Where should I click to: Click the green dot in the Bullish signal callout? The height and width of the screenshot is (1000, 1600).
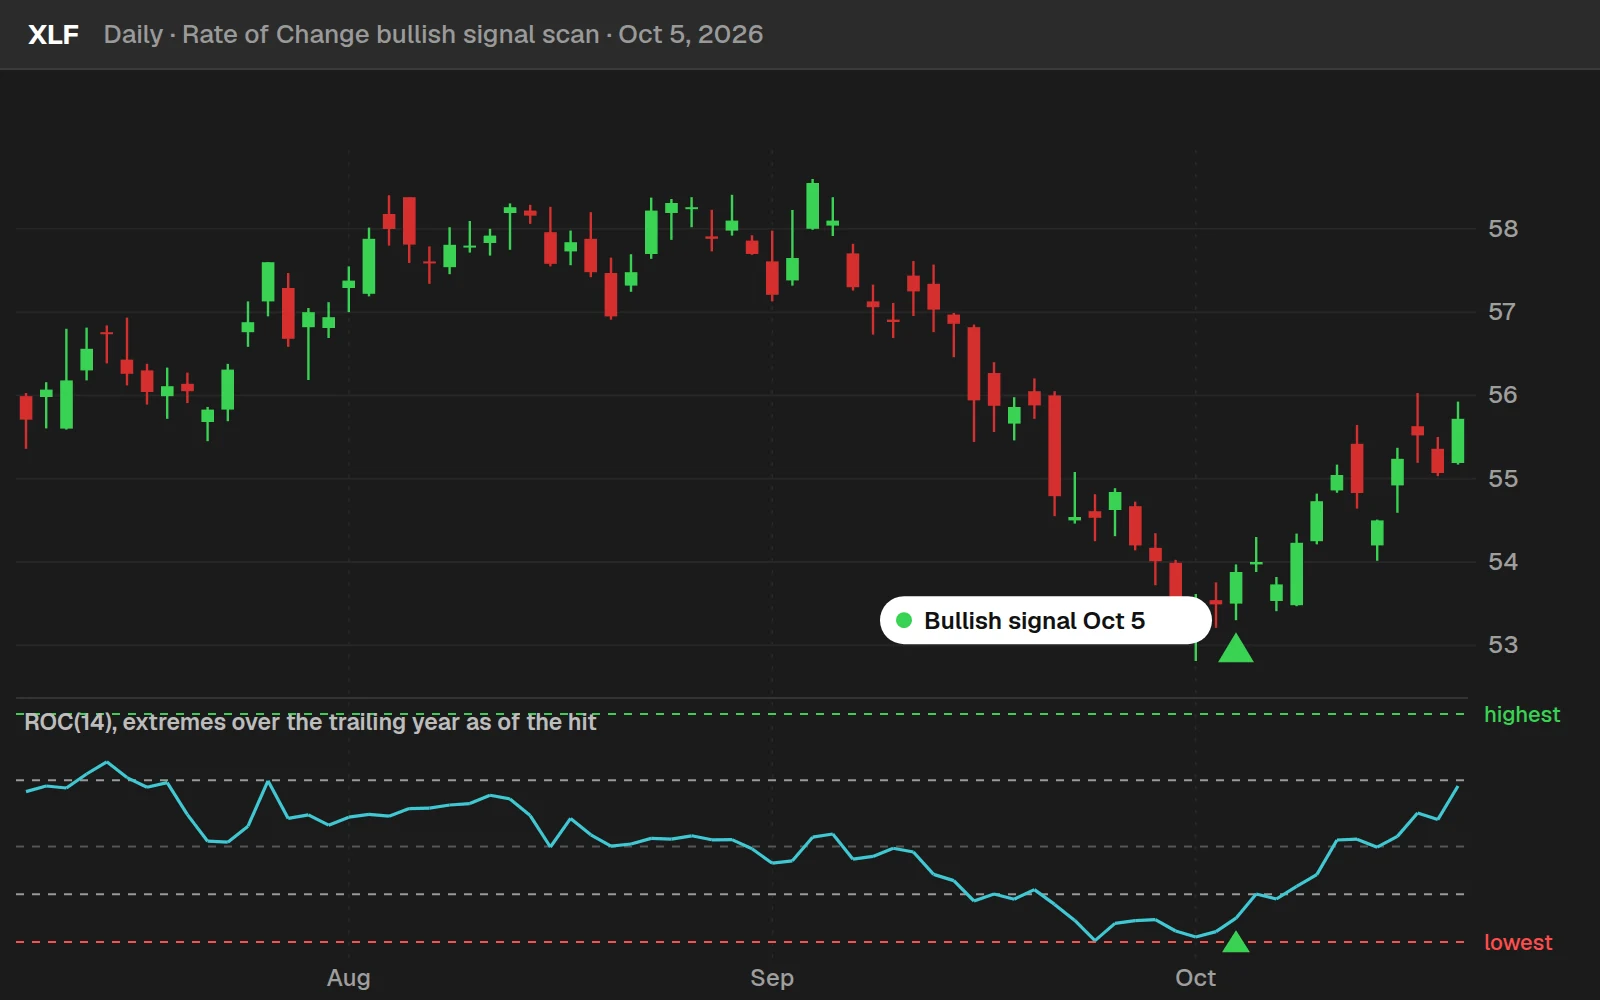pyautogui.click(x=904, y=621)
